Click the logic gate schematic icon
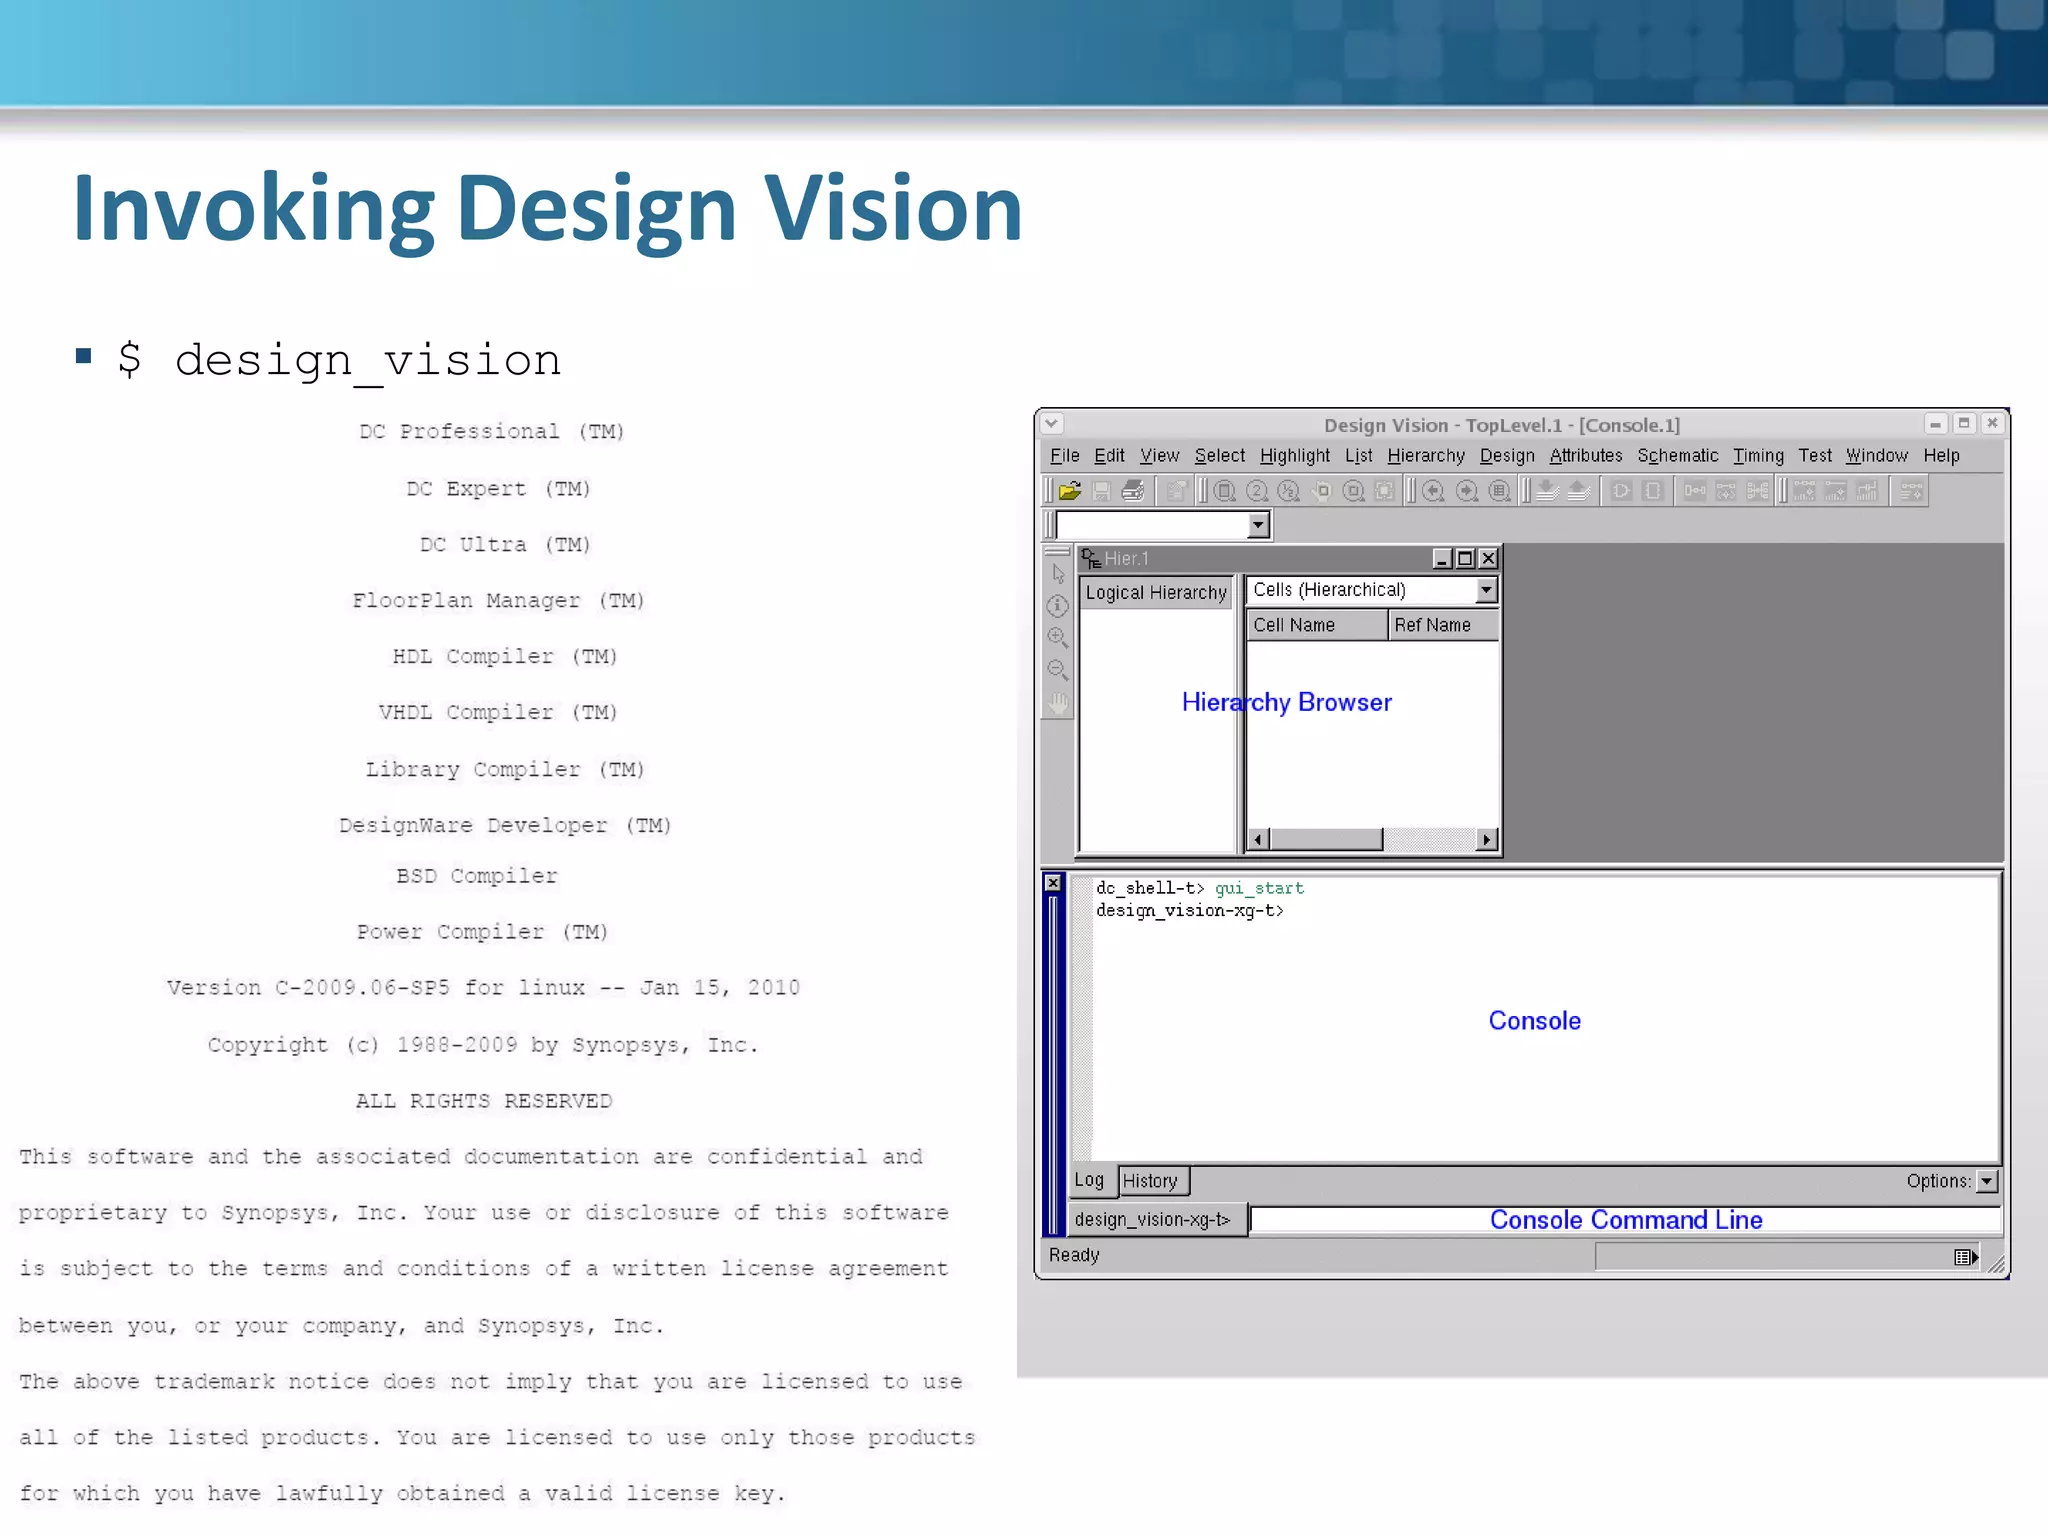 [x=1621, y=491]
